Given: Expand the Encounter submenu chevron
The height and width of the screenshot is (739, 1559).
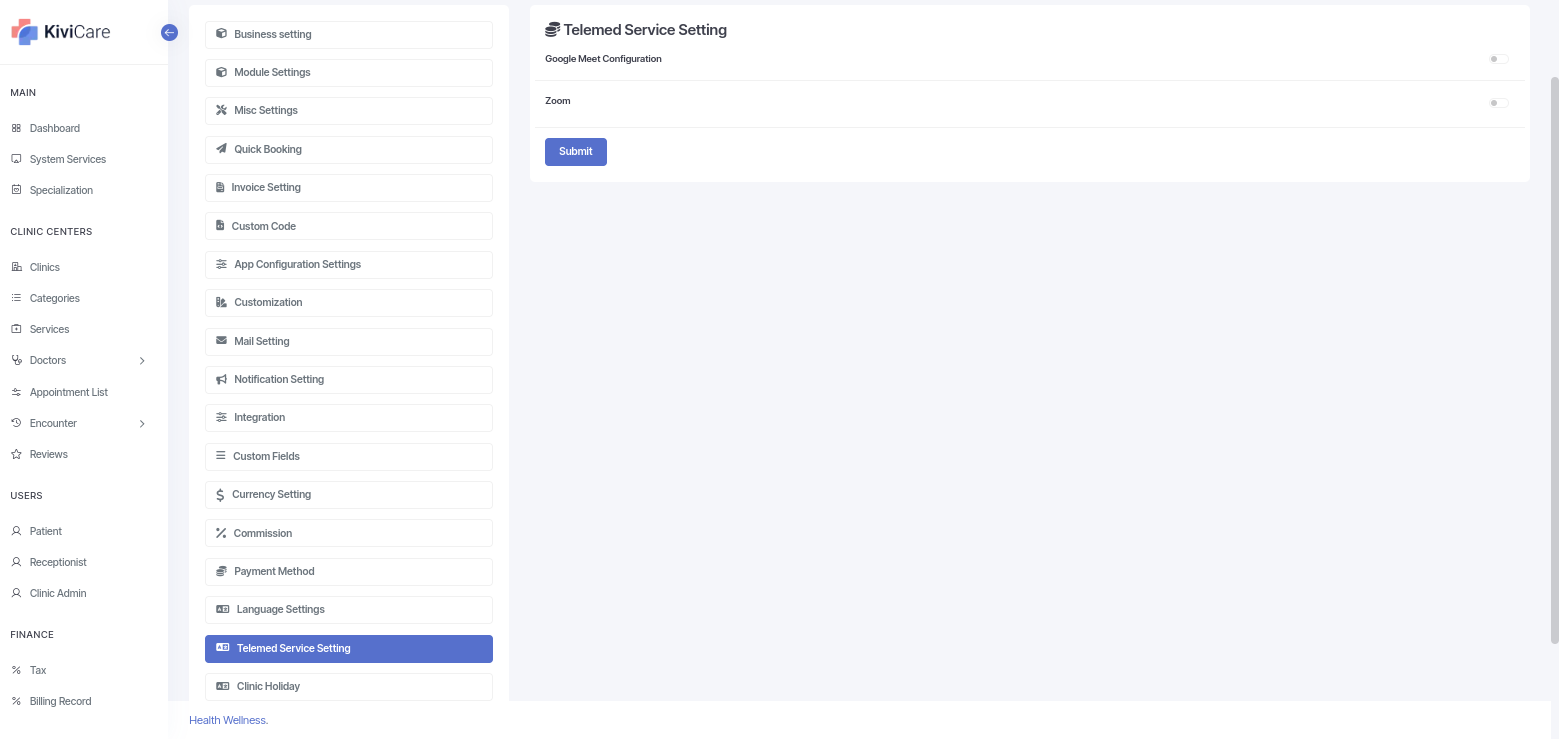Looking at the screenshot, I should (x=142, y=423).
